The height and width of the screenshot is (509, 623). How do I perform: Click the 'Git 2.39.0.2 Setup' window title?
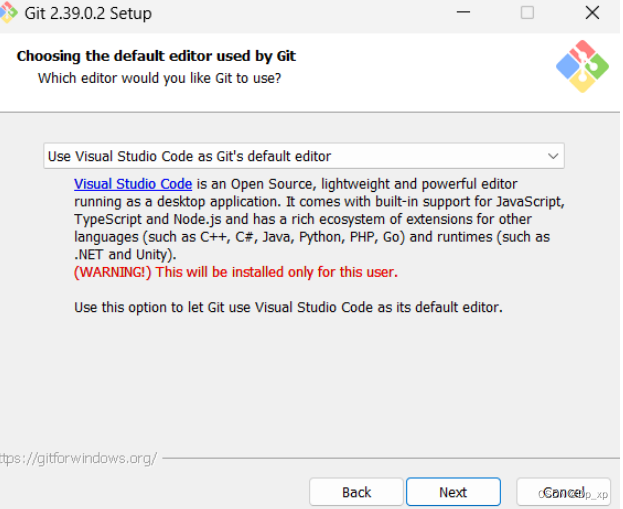point(88,14)
